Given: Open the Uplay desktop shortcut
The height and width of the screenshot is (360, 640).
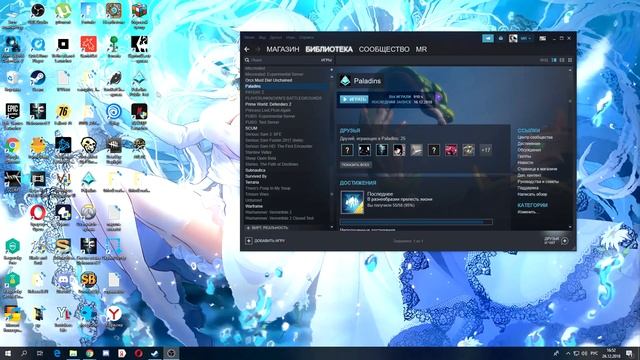Looking at the screenshot, I should 114,114.
